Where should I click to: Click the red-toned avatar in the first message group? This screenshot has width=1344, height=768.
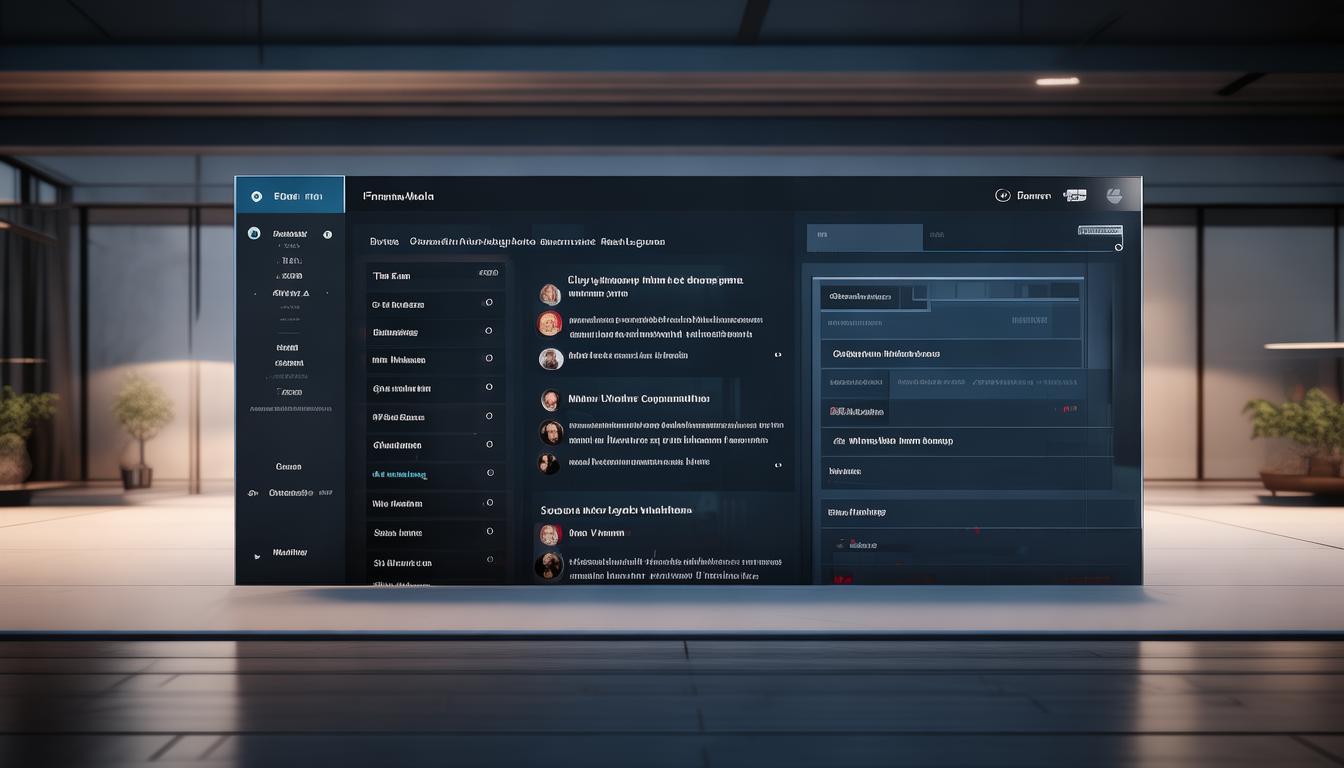(550, 323)
